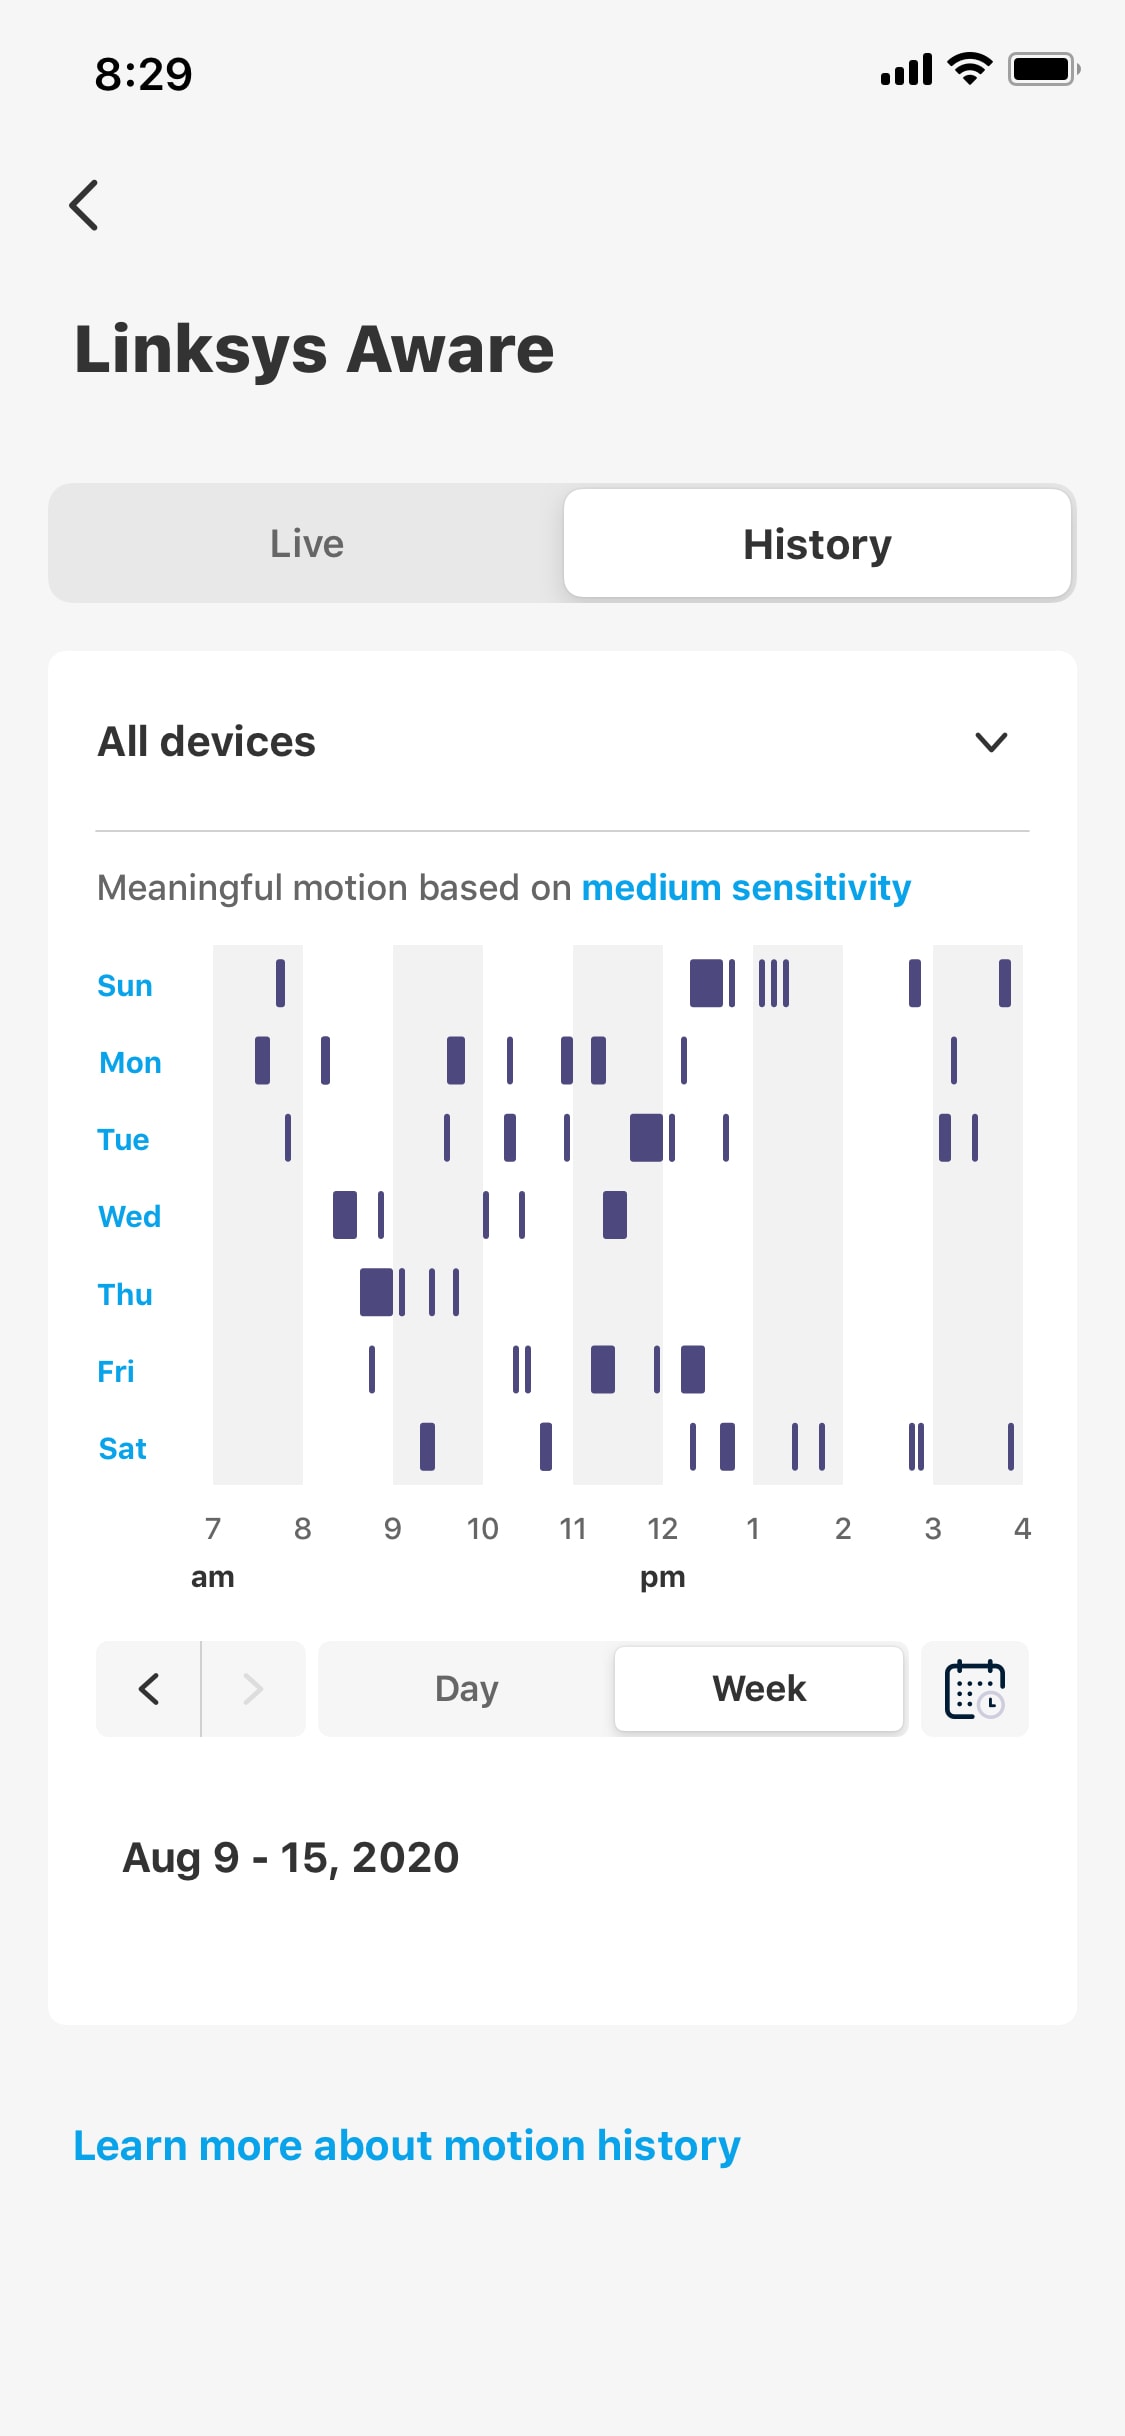
Task: Tap the Wi-Fi status icon
Action: (969, 70)
